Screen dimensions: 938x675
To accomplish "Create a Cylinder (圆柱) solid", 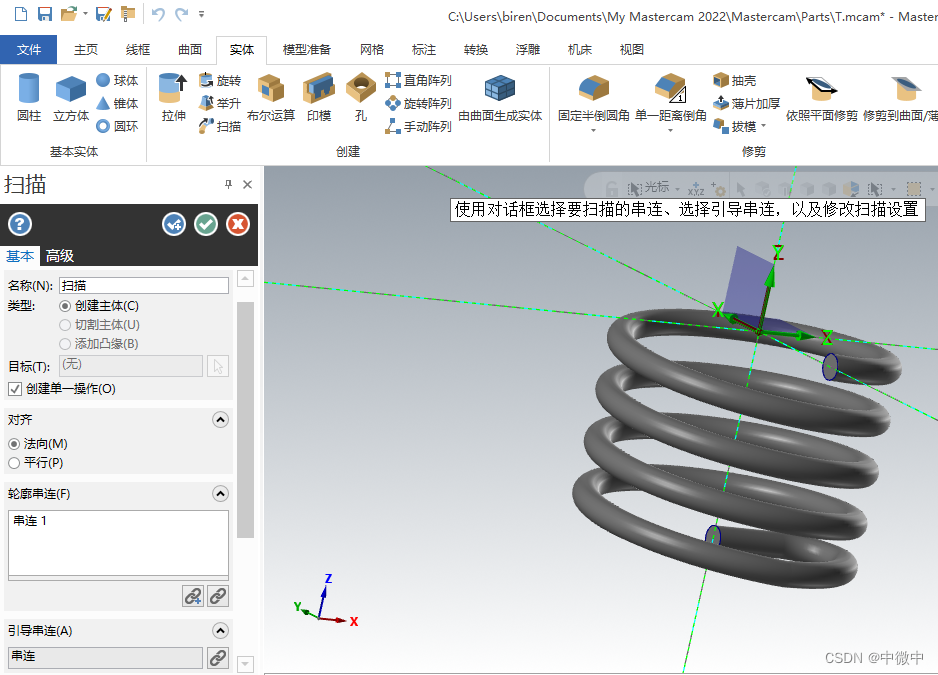I will pyautogui.click(x=29, y=98).
